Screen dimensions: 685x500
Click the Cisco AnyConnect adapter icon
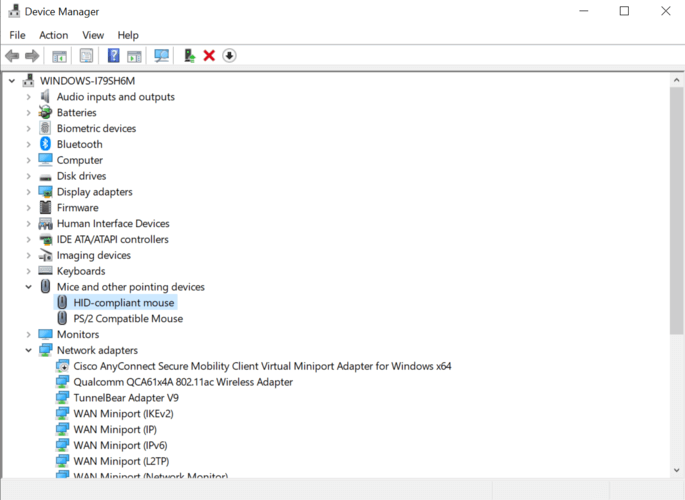coord(62,366)
